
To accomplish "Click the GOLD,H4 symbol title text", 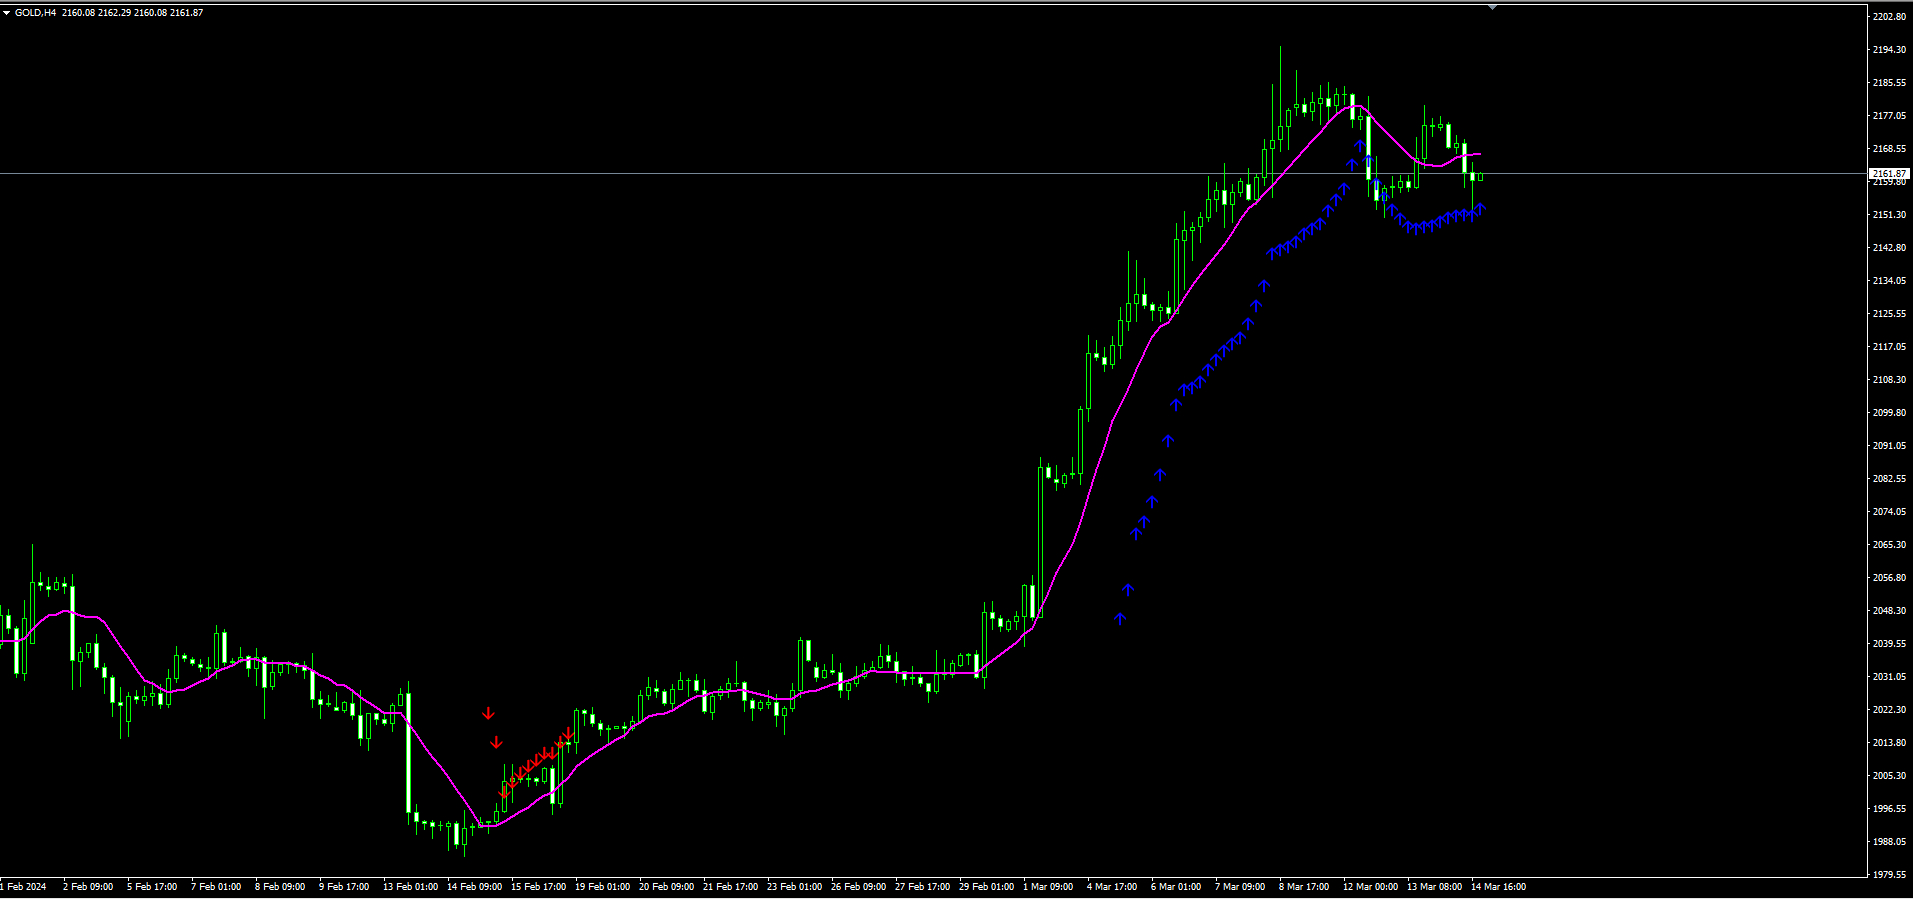I will pos(35,13).
